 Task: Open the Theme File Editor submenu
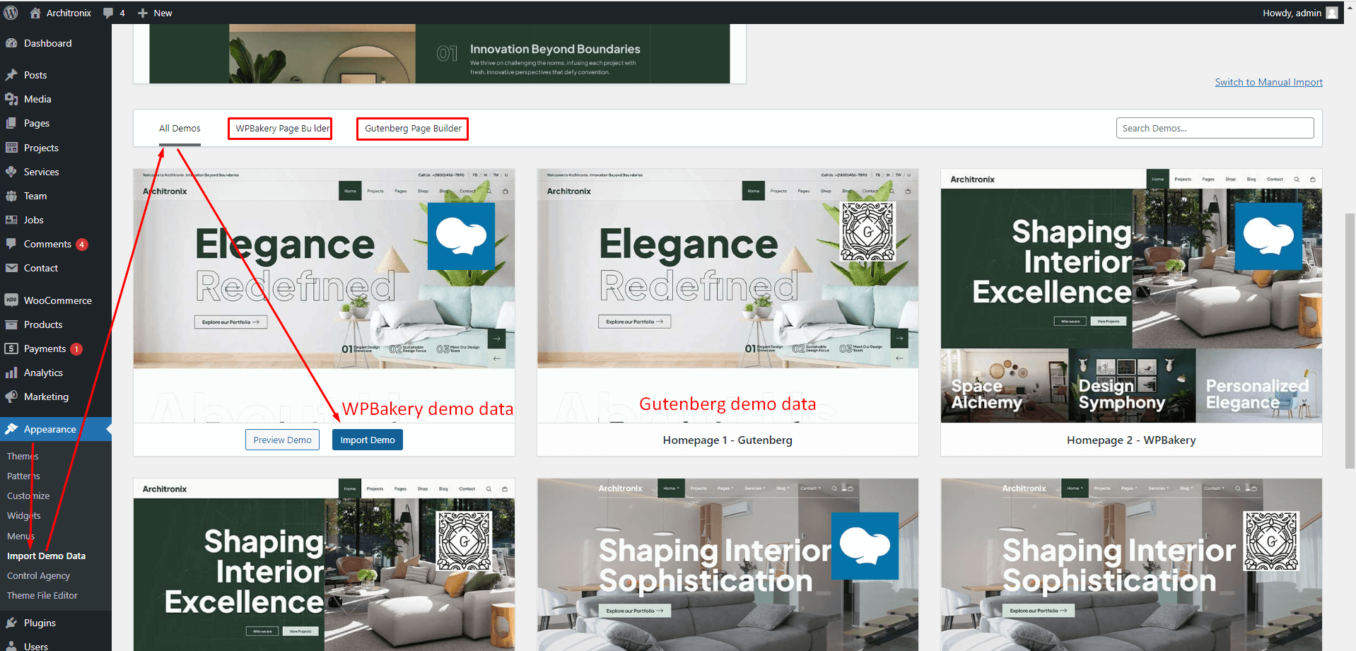[x=42, y=596]
